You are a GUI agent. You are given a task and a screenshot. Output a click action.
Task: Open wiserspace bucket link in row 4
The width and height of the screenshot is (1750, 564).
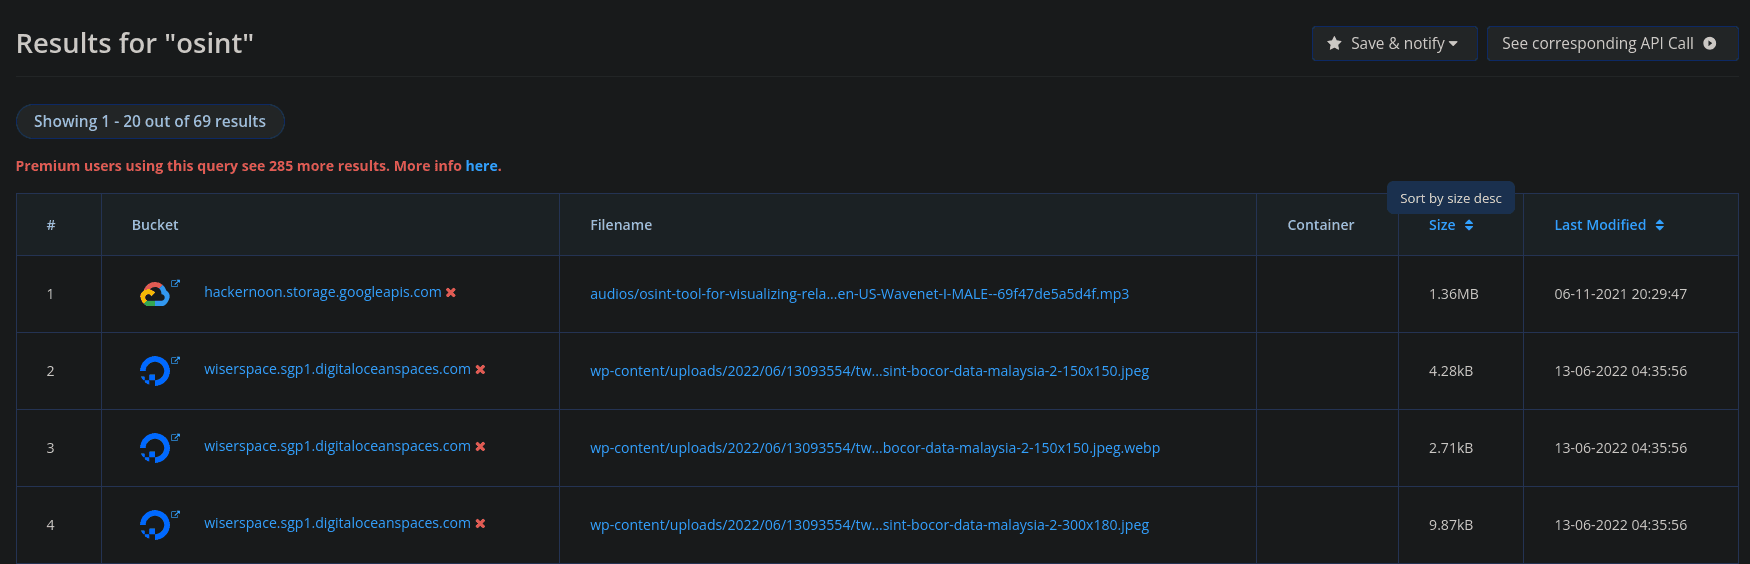[x=337, y=523]
